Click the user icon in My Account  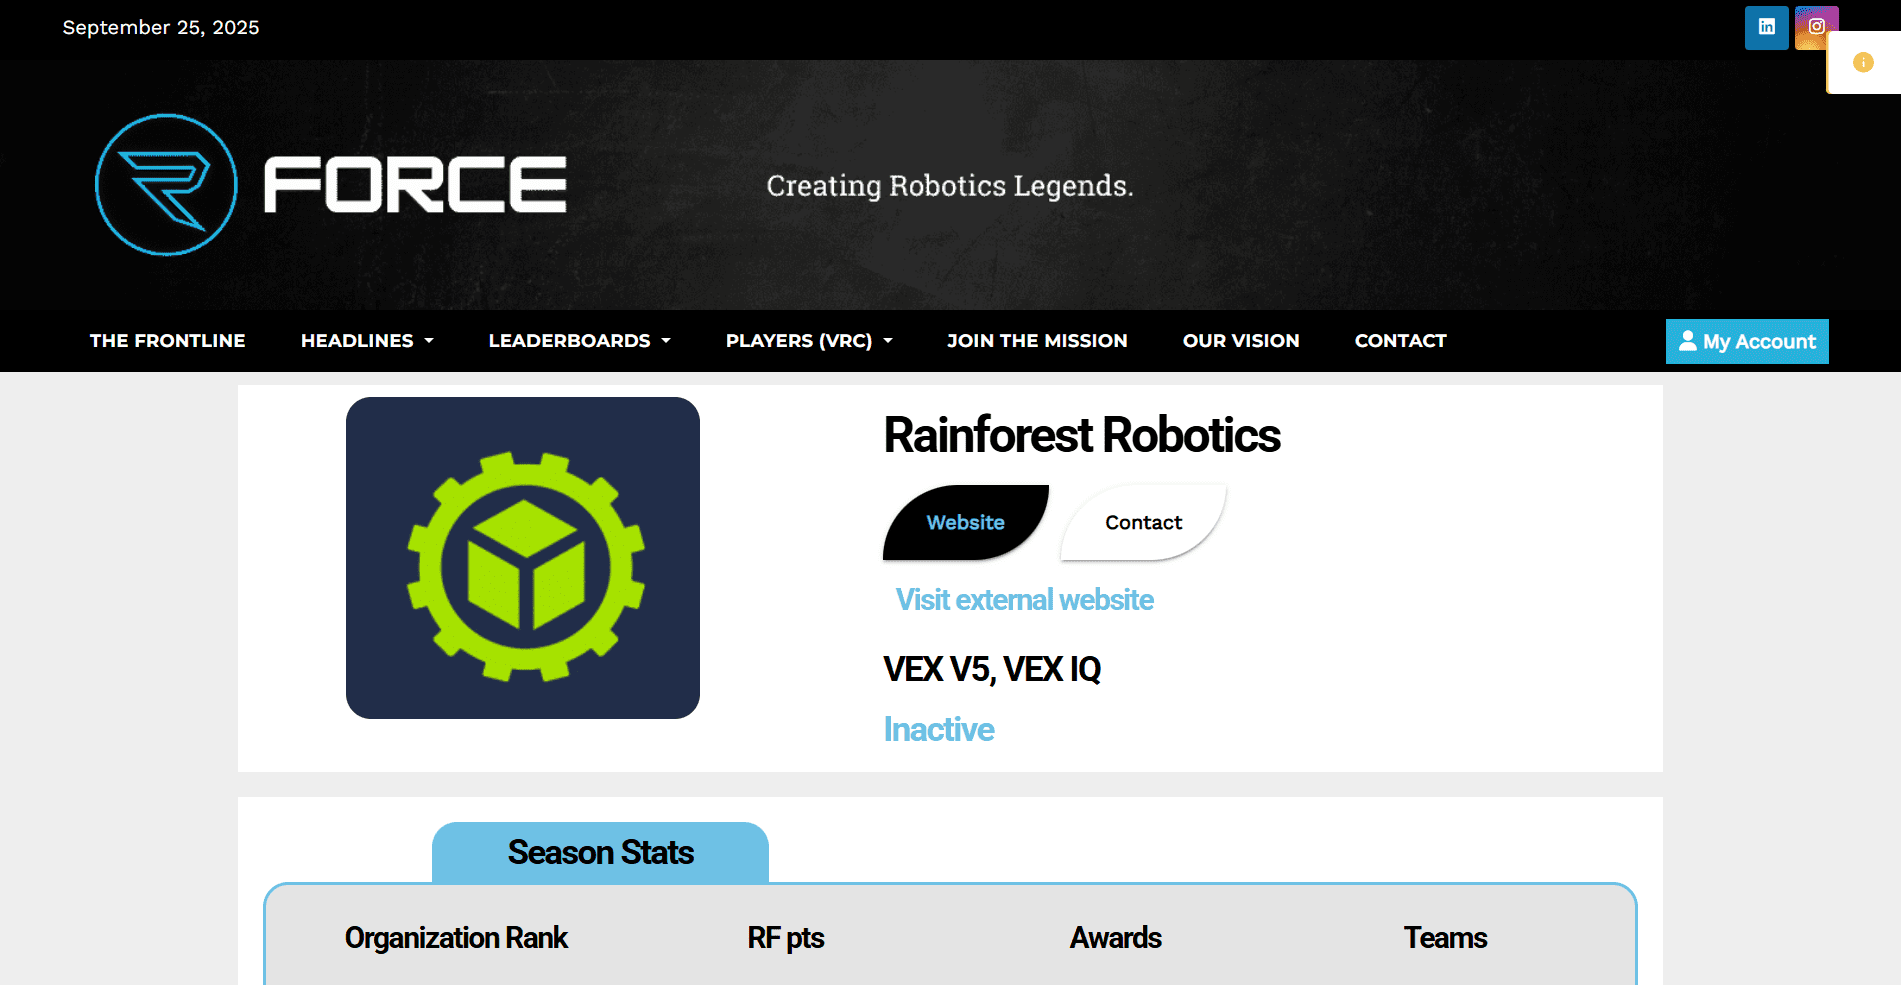click(x=1687, y=341)
